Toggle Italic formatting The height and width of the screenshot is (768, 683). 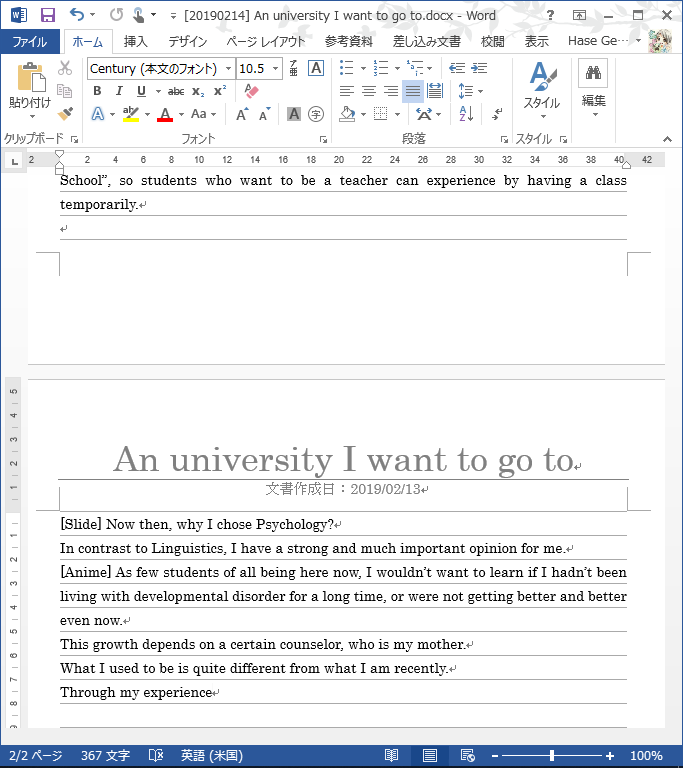(x=119, y=91)
